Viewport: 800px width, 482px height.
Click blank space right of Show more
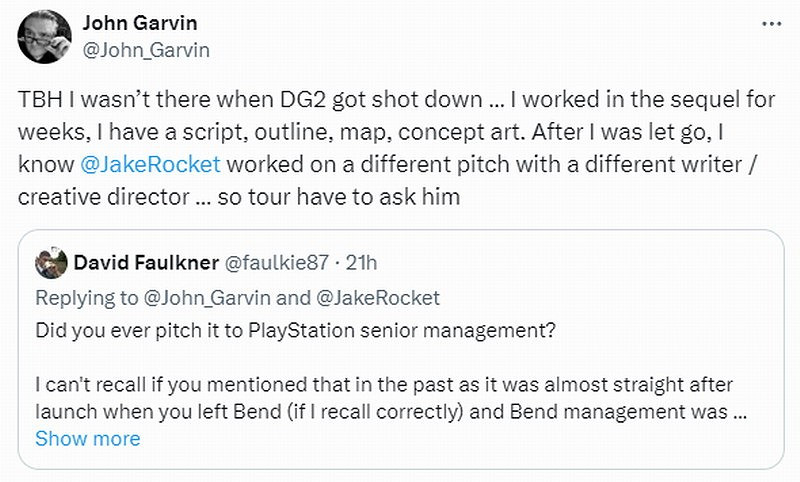click(450, 439)
